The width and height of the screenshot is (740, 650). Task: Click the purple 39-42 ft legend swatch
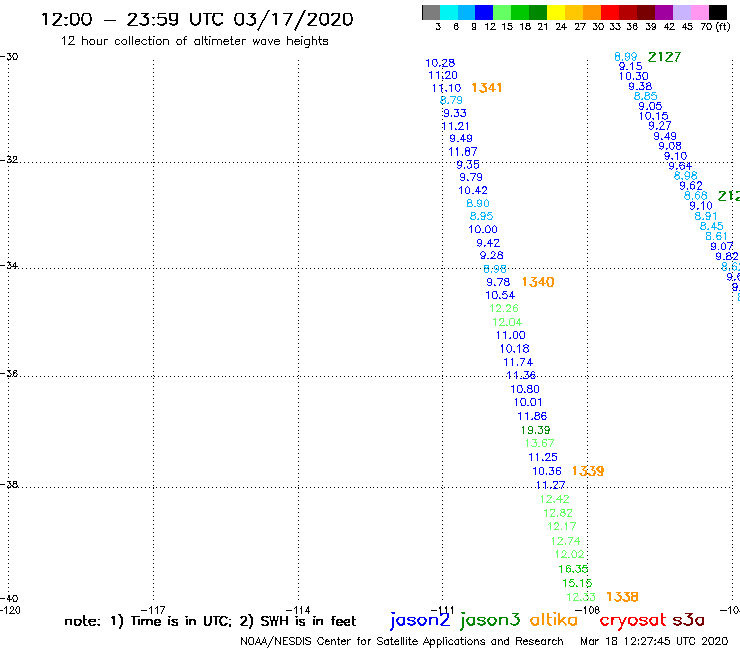coord(664,12)
